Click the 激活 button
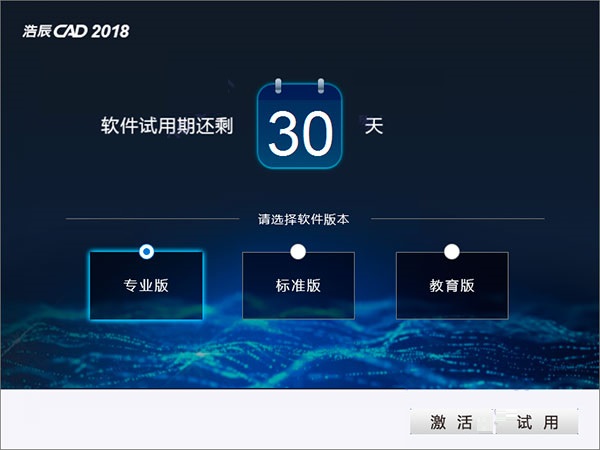Screen dimensions: 600x450 452,422
